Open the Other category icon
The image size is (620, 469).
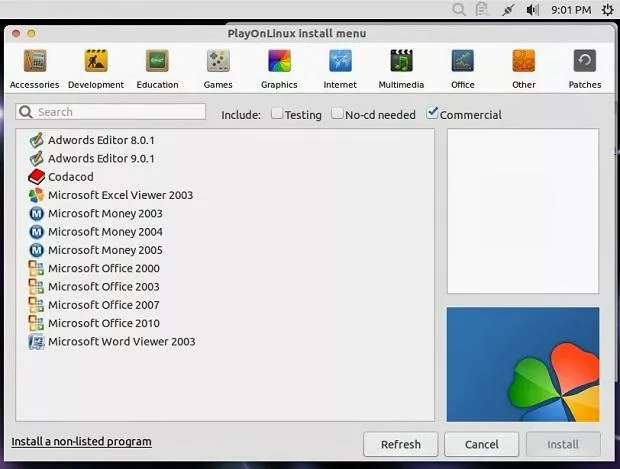524,62
